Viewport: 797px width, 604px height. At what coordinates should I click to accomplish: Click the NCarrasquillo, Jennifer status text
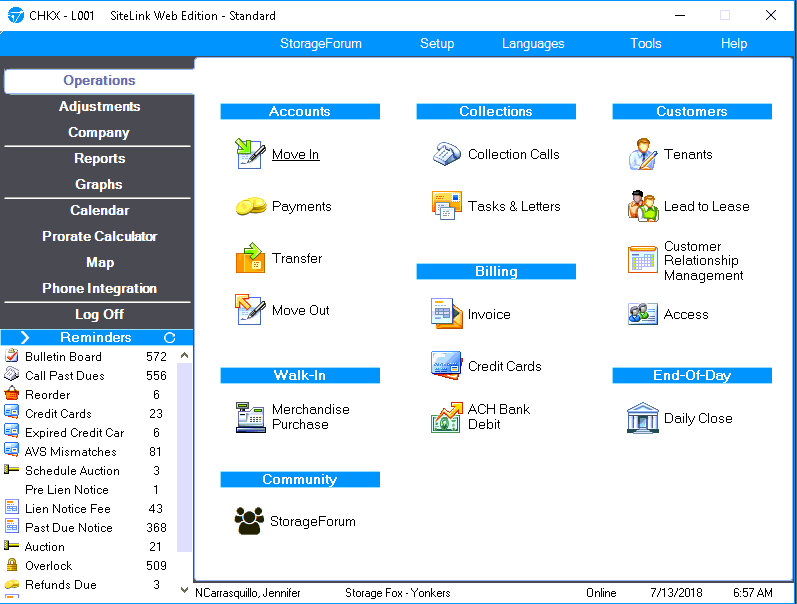(x=248, y=593)
